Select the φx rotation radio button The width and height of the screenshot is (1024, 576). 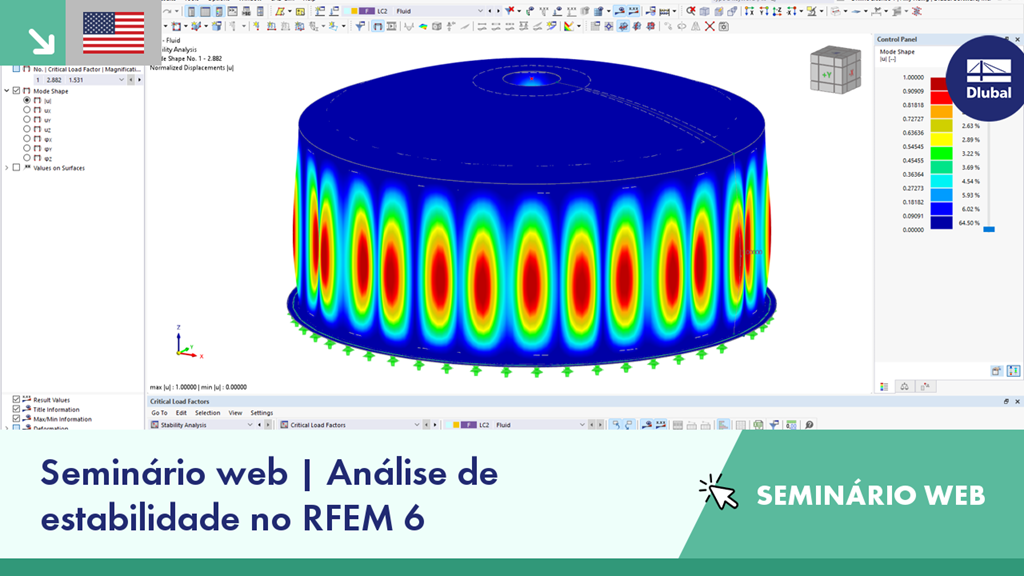click(x=27, y=138)
